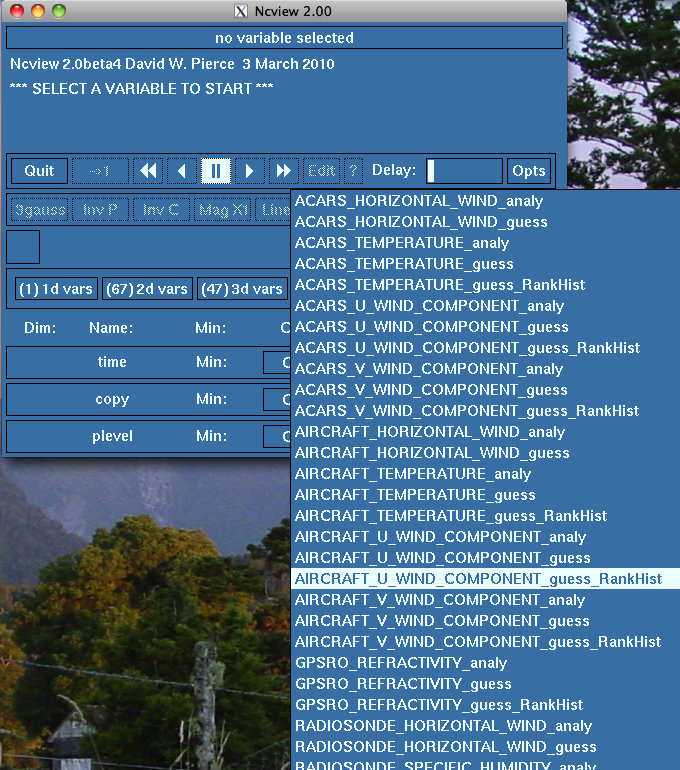Click the 3gauss colormap button
The image size is (680, 770).
coord(40,210)
